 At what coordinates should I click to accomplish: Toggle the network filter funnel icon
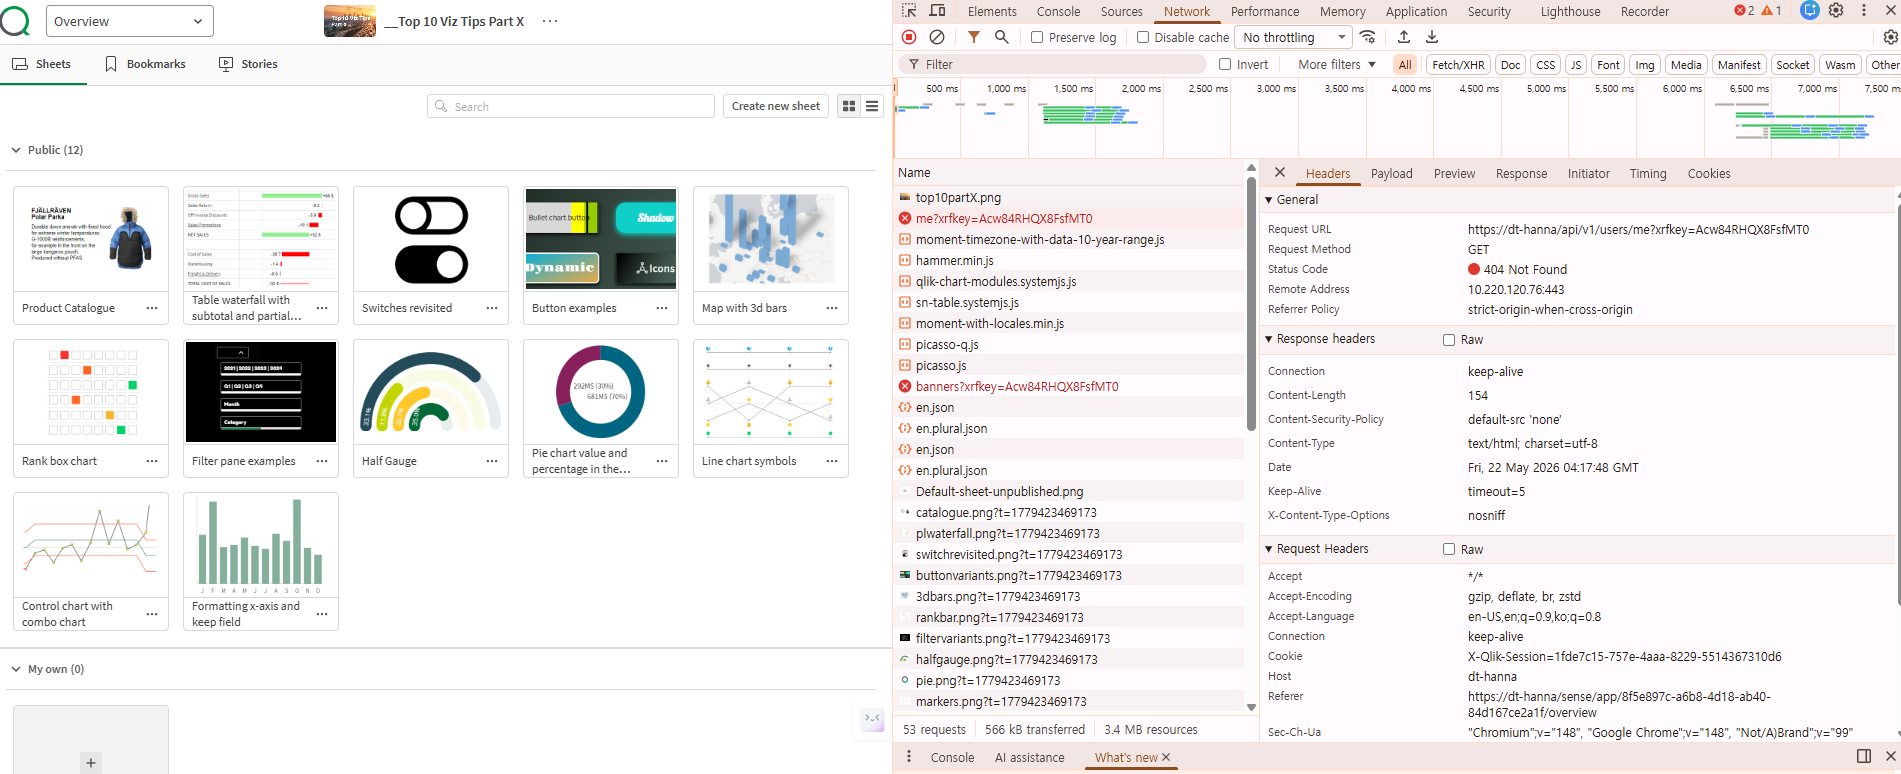[x=973, y=37]
